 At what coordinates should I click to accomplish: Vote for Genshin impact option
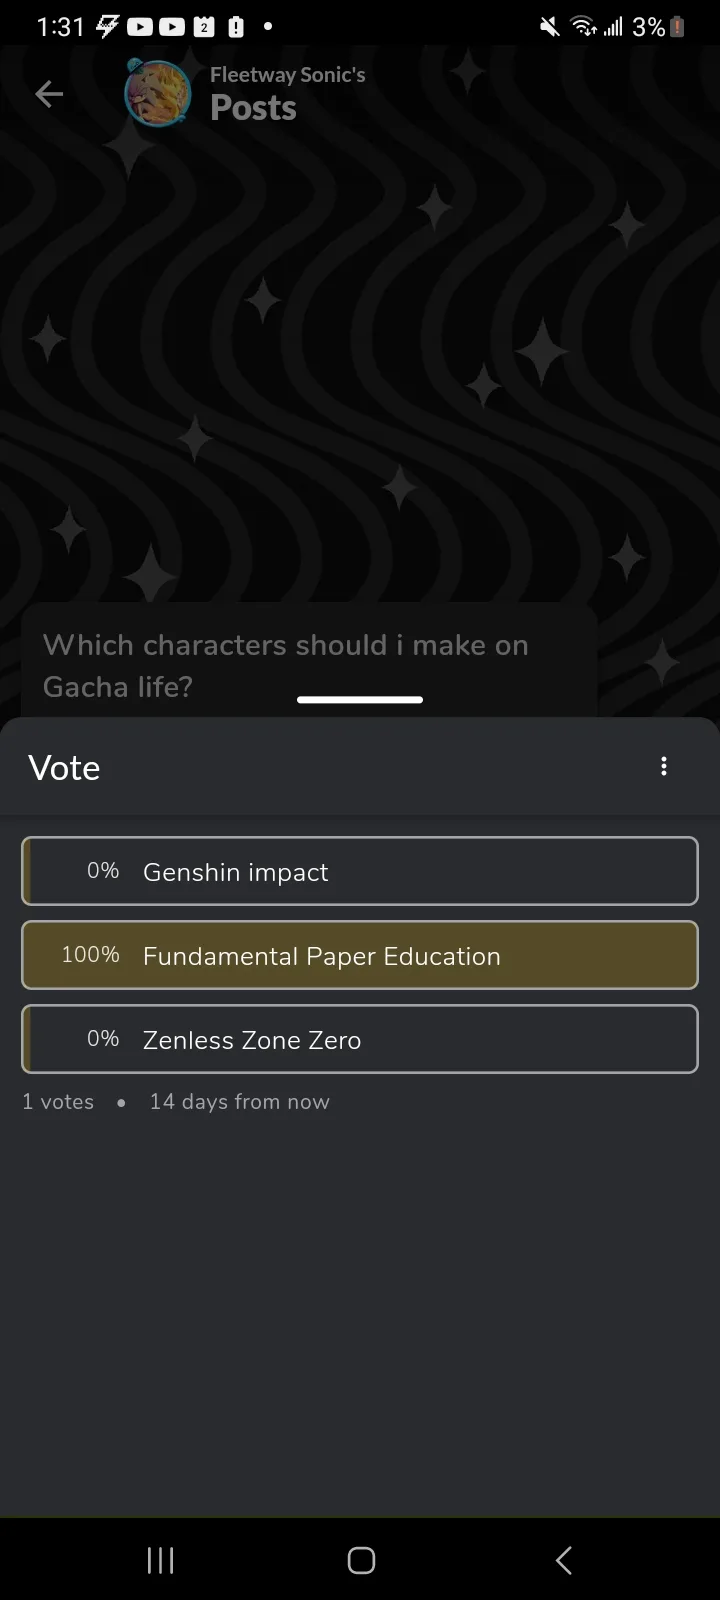[360, 871]
